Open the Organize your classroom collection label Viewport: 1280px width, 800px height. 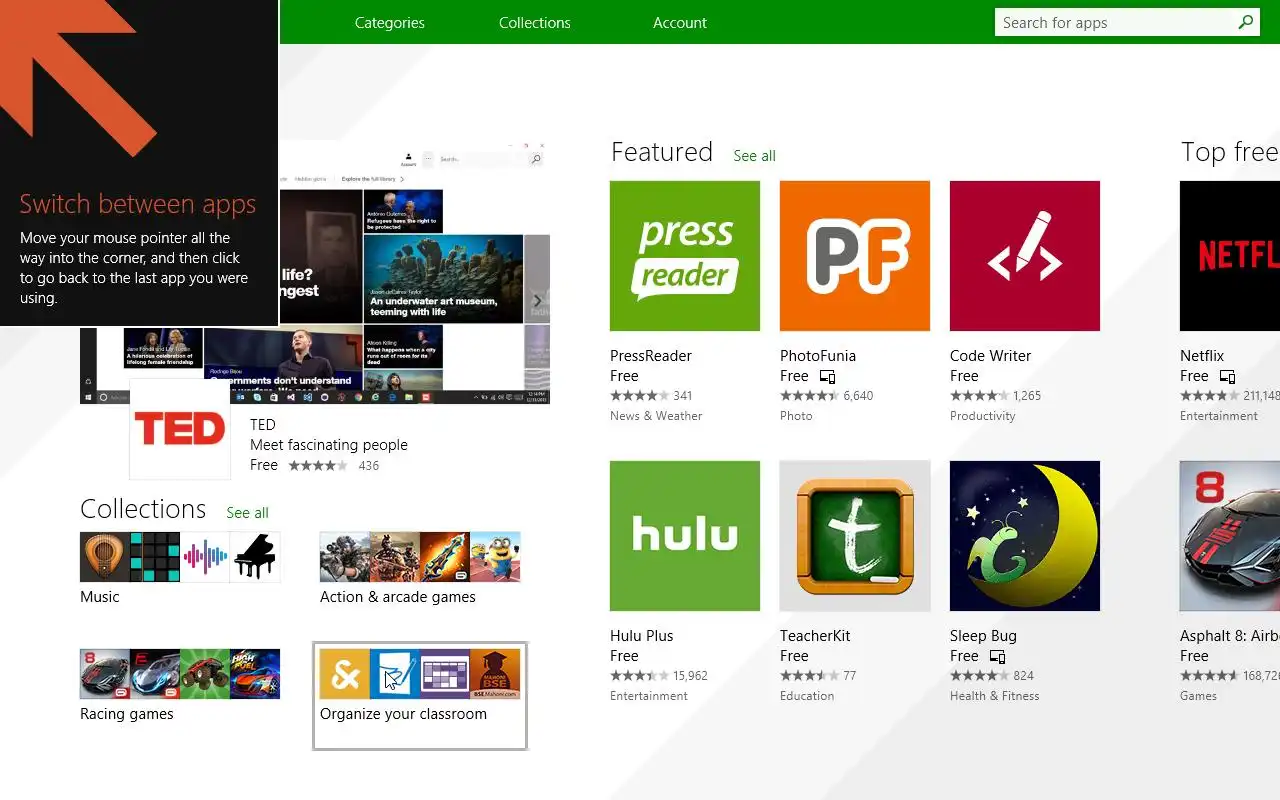click(404, 714)
